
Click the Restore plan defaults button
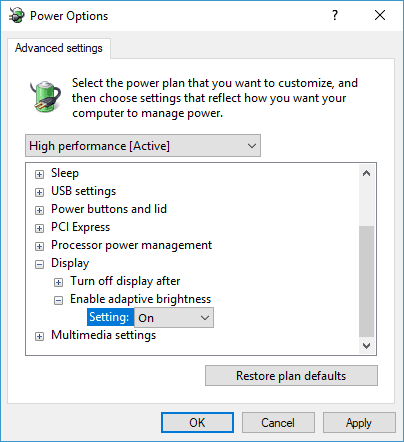(291, 376)
